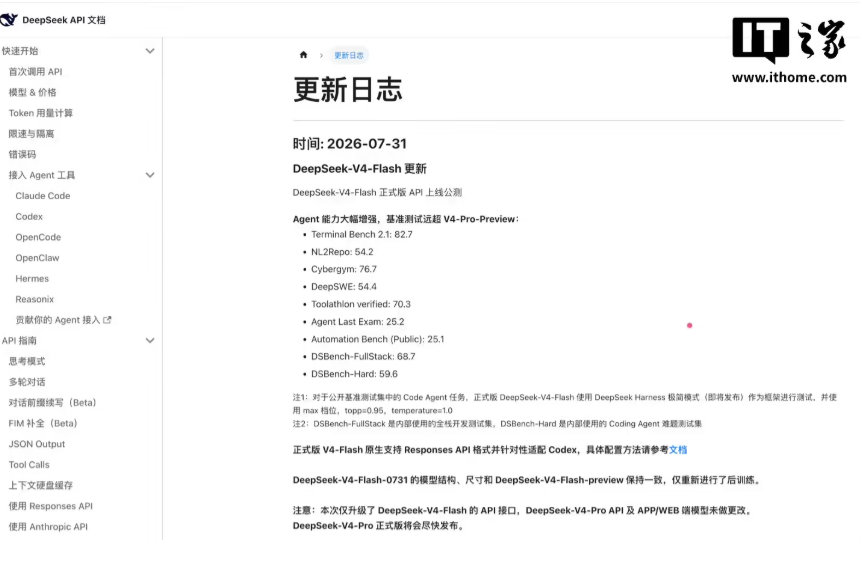Go to home via breadcrumb house icon
Screen dimensions: 862x566
coord(303,55)
